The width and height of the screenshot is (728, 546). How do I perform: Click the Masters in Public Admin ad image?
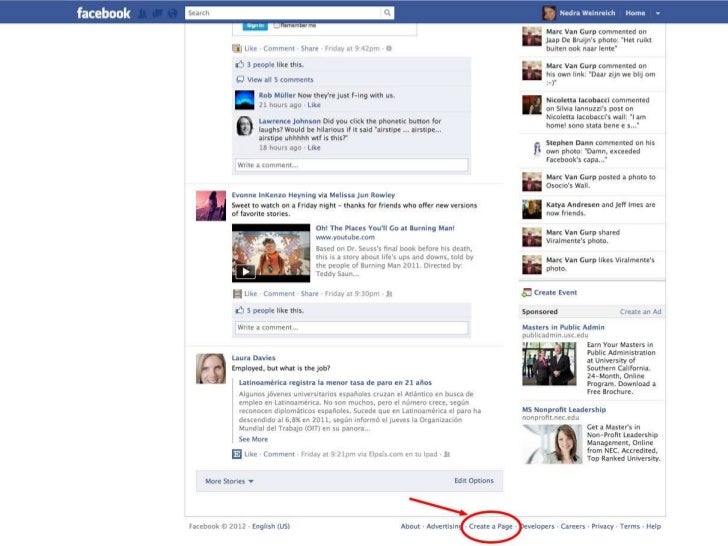[549, 364]
